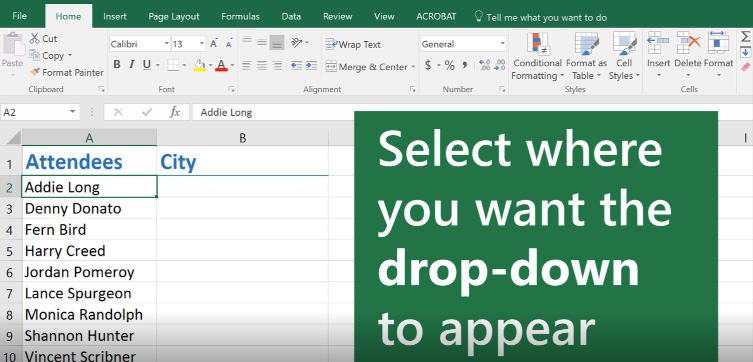Click the Name Box showing A2
The height and width of the screenshot is (362, 753).
pos(40,112)
